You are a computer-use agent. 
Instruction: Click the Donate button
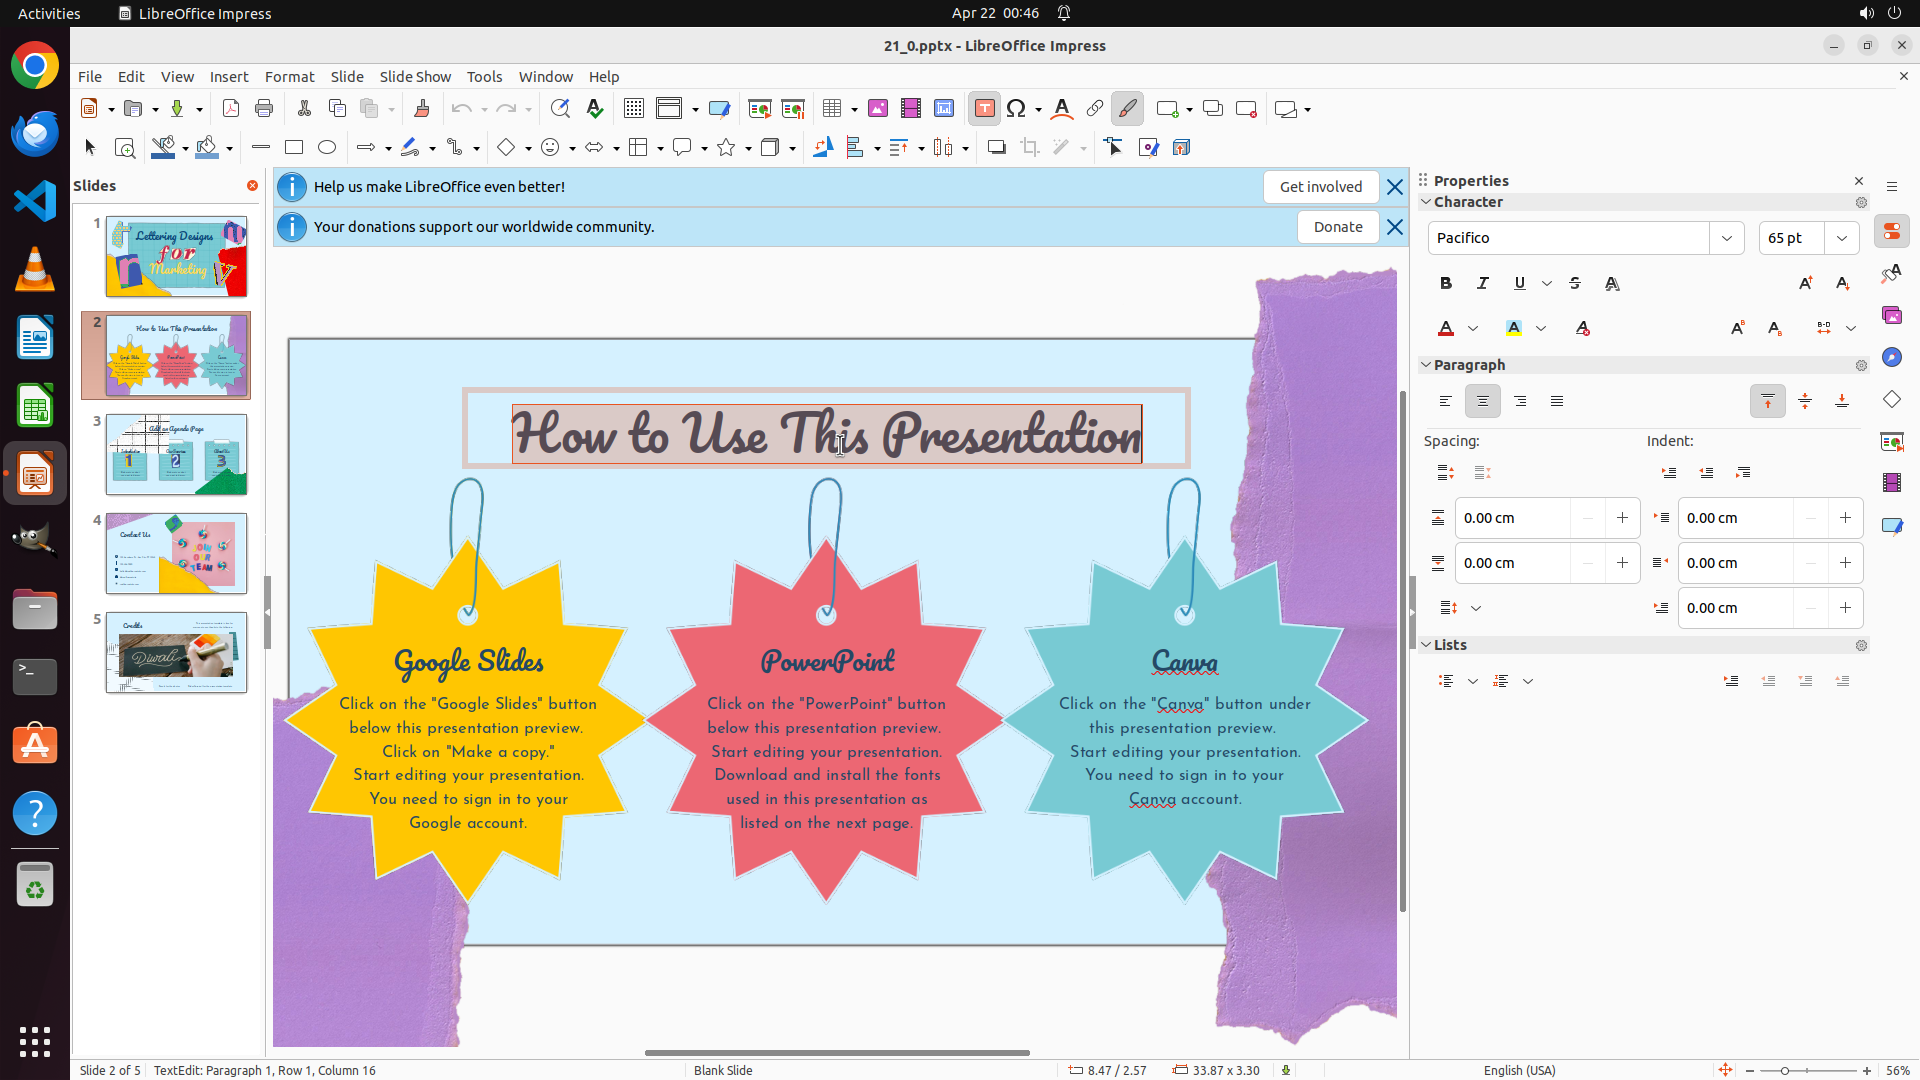click(x=1338, y=227)
